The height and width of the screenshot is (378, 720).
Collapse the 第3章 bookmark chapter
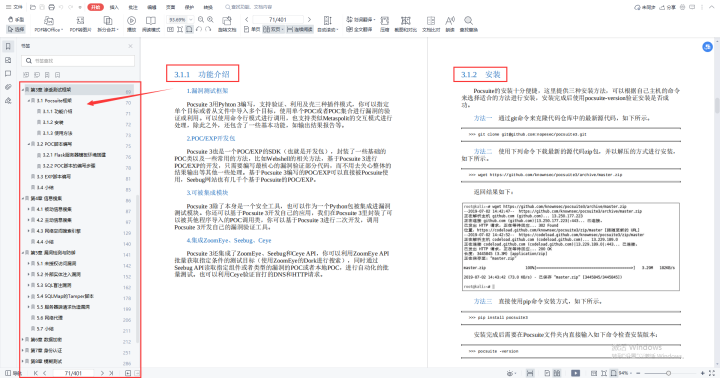point(22,90)
